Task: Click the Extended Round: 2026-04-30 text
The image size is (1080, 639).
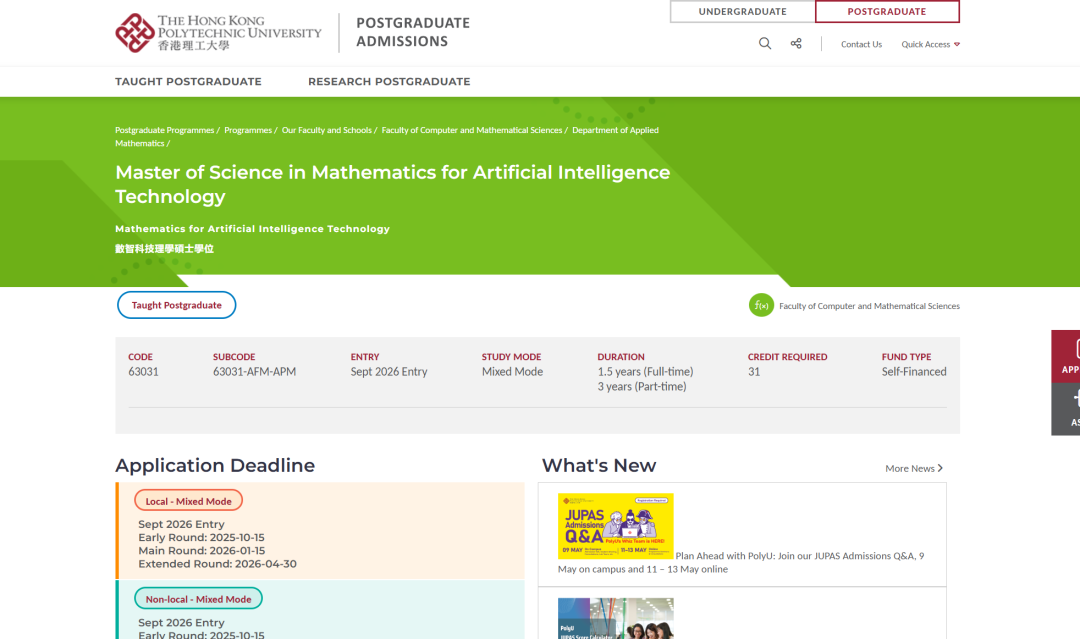Action: pyautogui.click(x=218, y=564)
